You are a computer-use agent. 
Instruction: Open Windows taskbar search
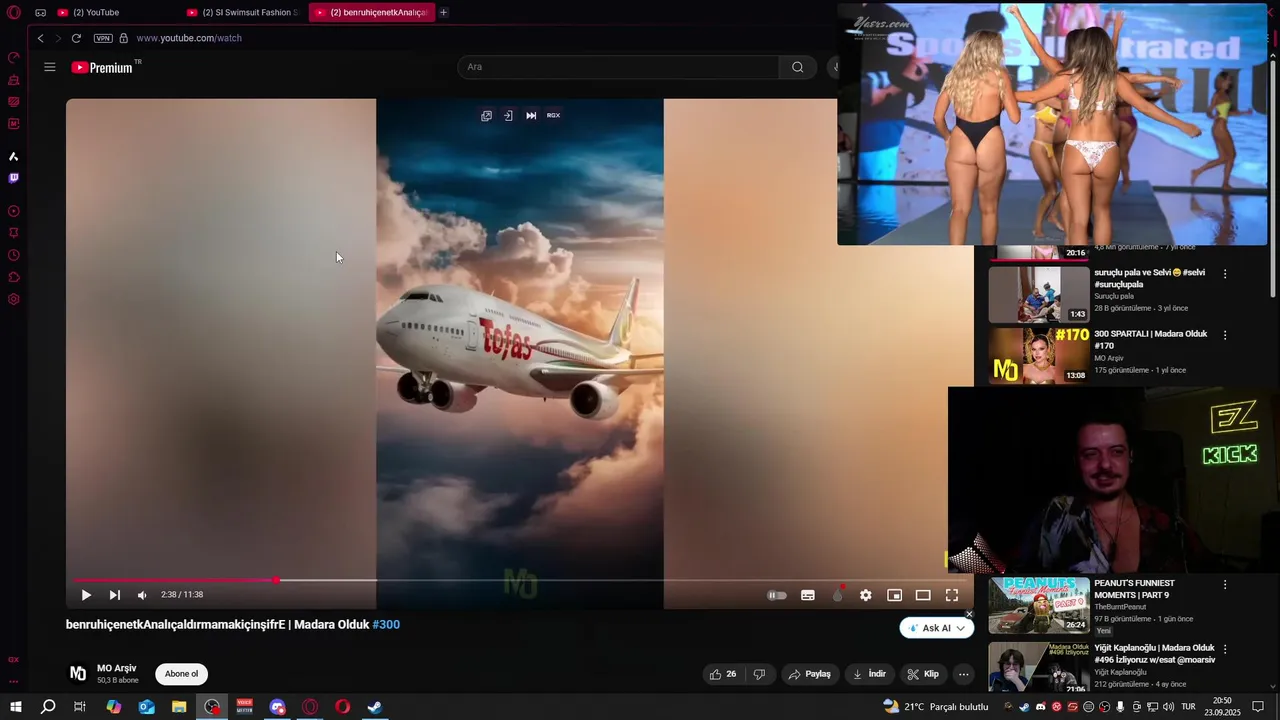pos(48,707)
